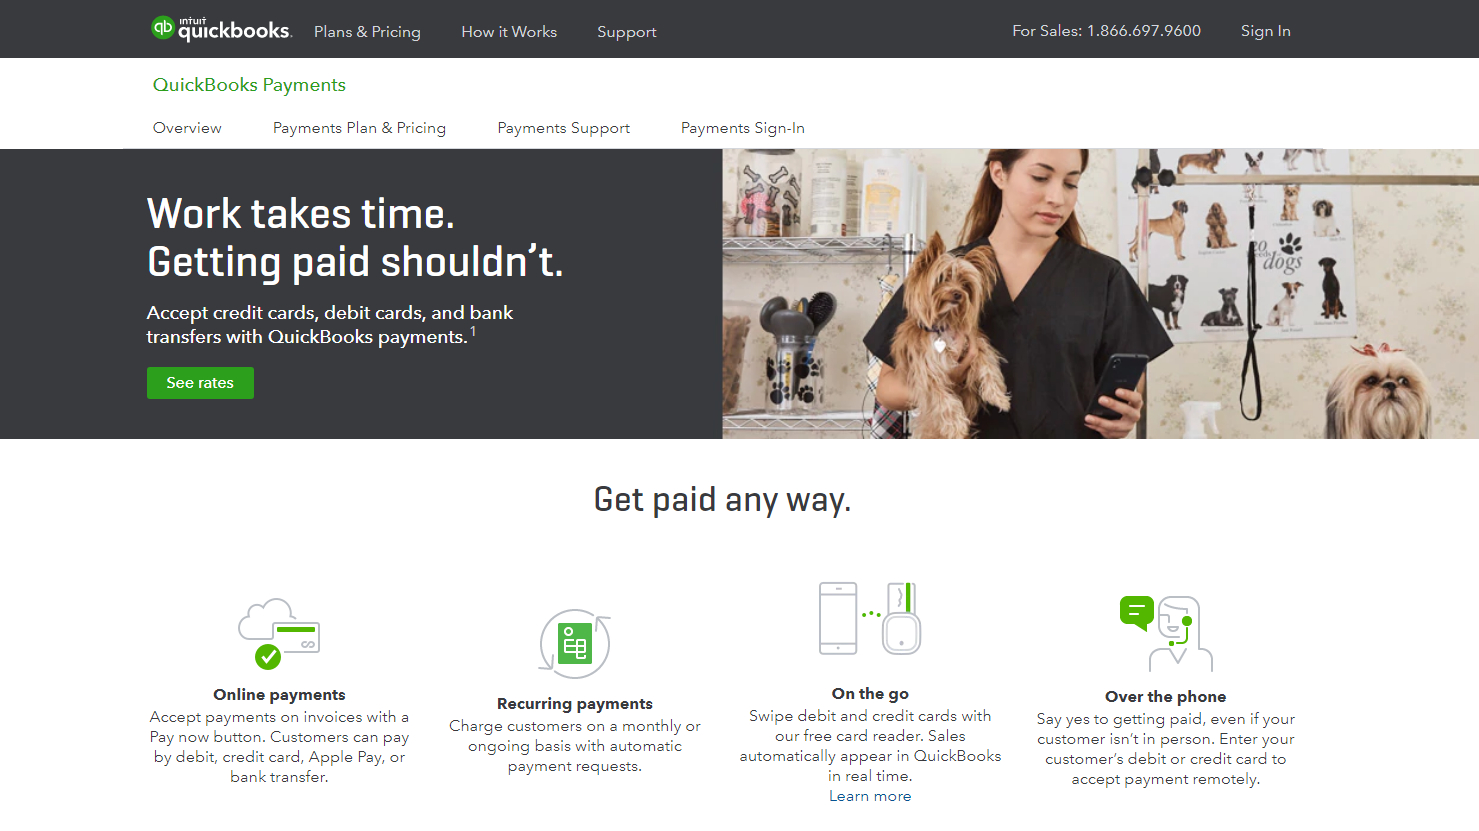The width and height of the screenshot is (1479, 831).
Task: Go to Support in the top bar
Action: [x=627, y=32]
